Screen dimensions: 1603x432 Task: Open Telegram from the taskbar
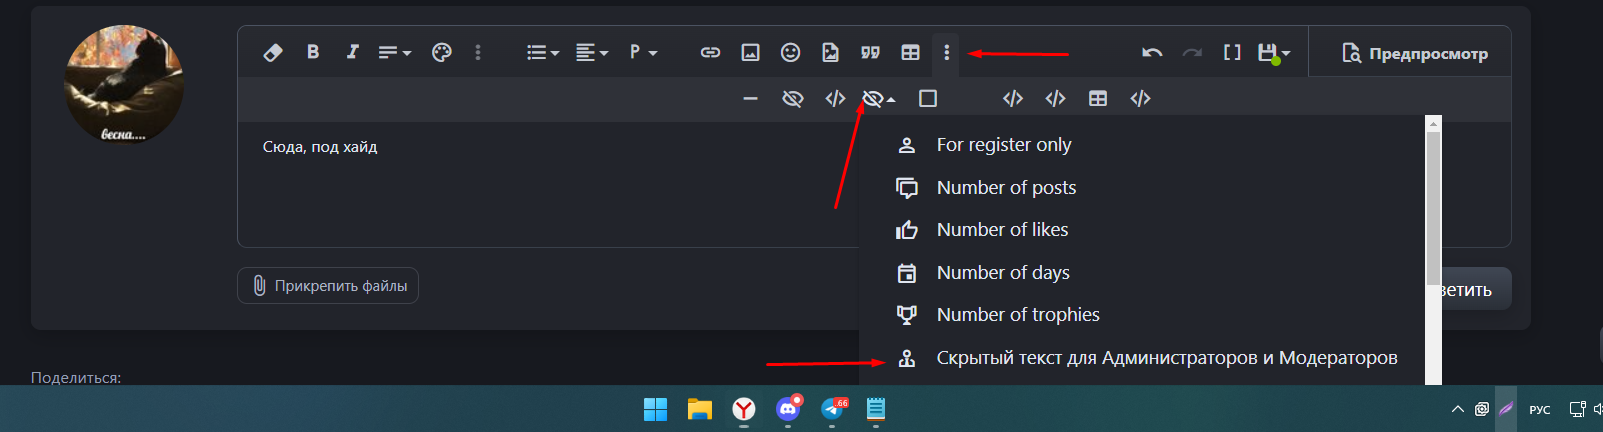point(832,409)
